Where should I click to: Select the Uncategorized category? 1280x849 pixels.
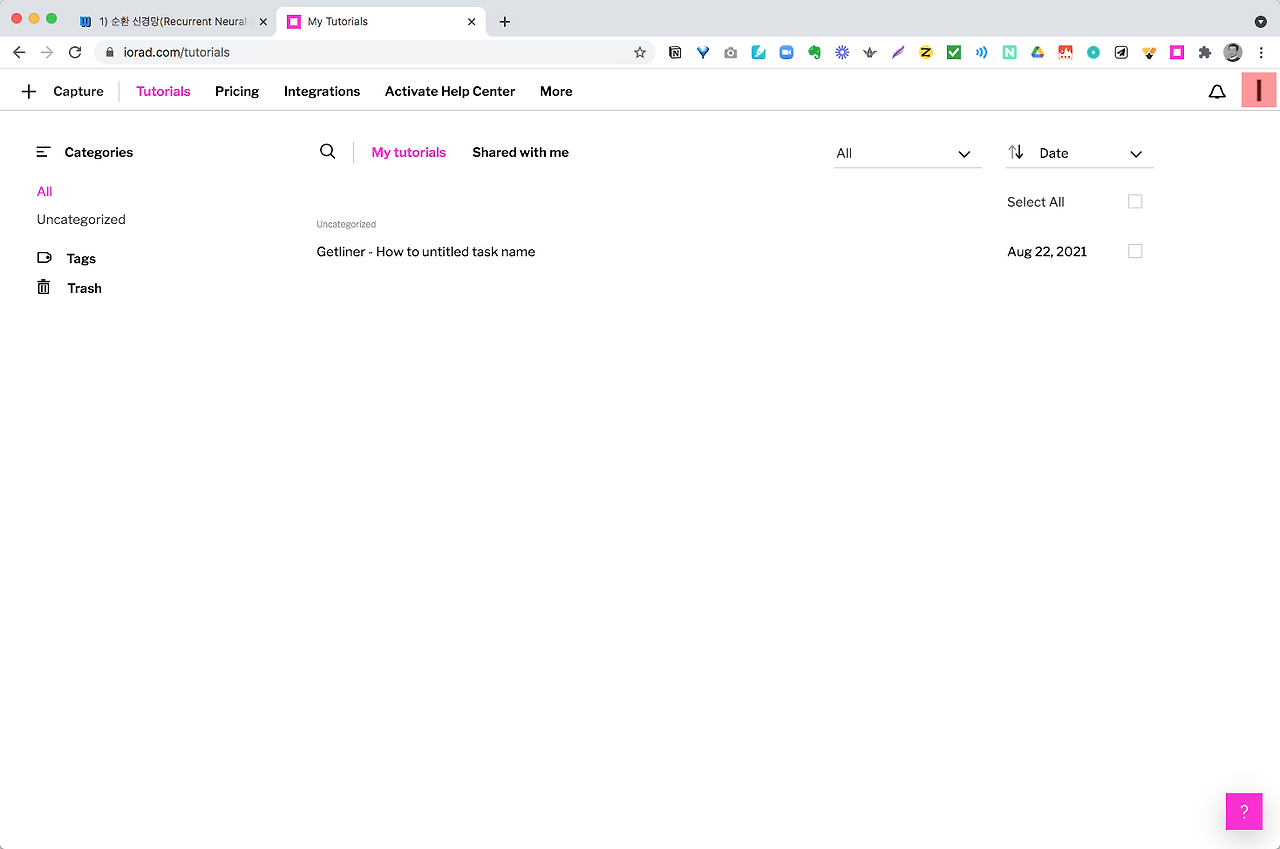[81, 219]
